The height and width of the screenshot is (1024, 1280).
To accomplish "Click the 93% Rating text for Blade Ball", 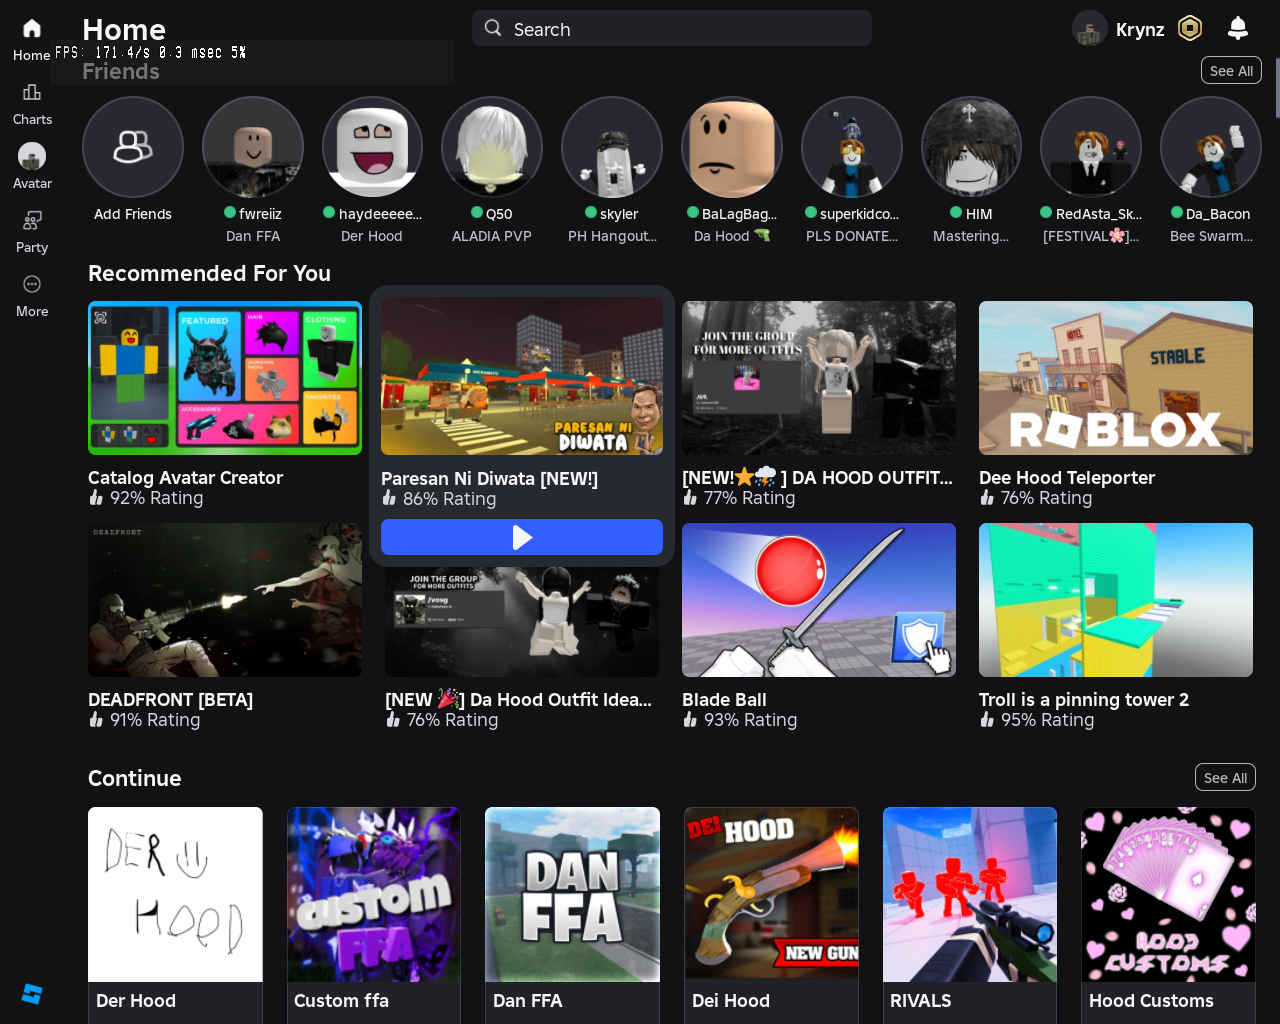I will click(750, 720).
